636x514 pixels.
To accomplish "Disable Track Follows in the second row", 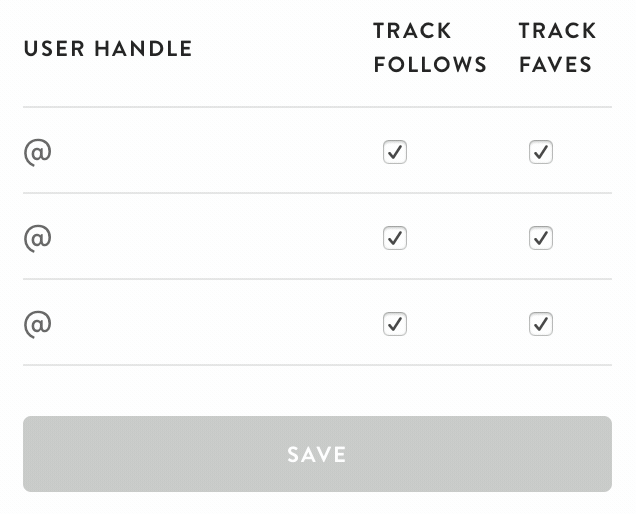I will tap(395, 238).
